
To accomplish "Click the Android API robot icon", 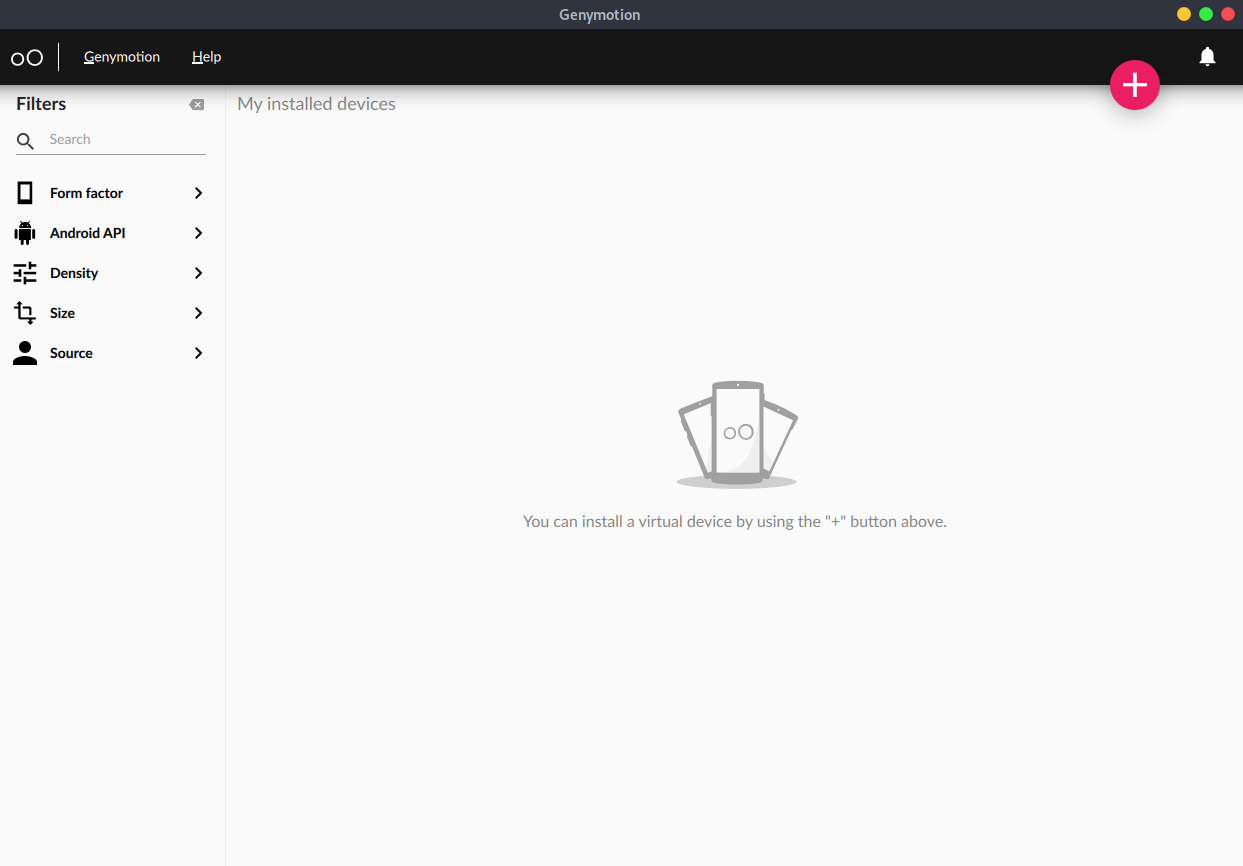I will click(25, 233).
